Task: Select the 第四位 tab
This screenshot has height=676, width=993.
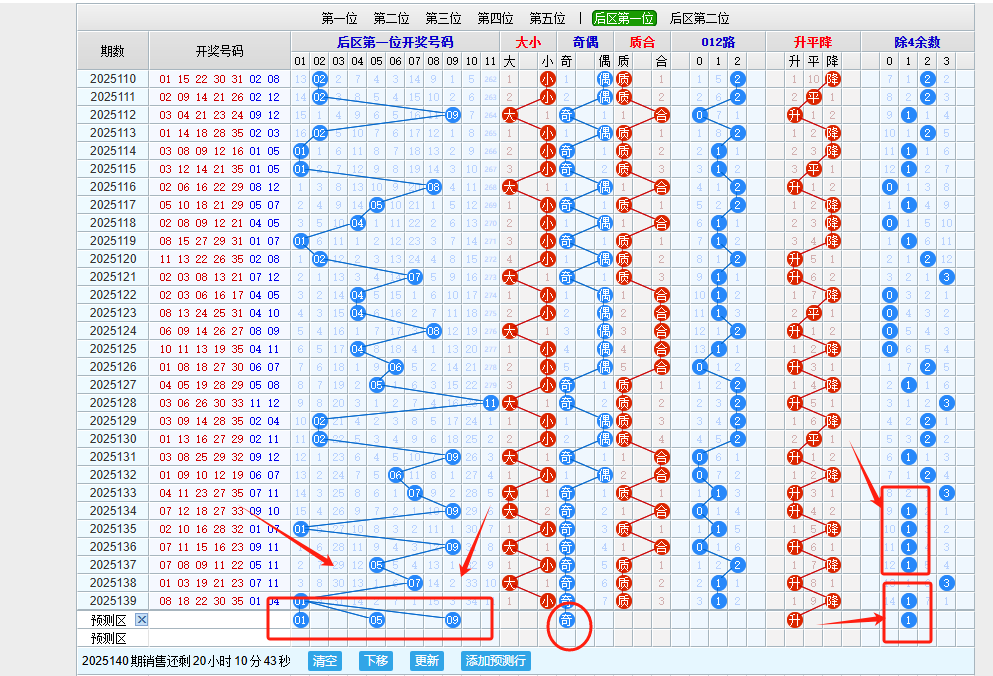Action: click(495, 18)
